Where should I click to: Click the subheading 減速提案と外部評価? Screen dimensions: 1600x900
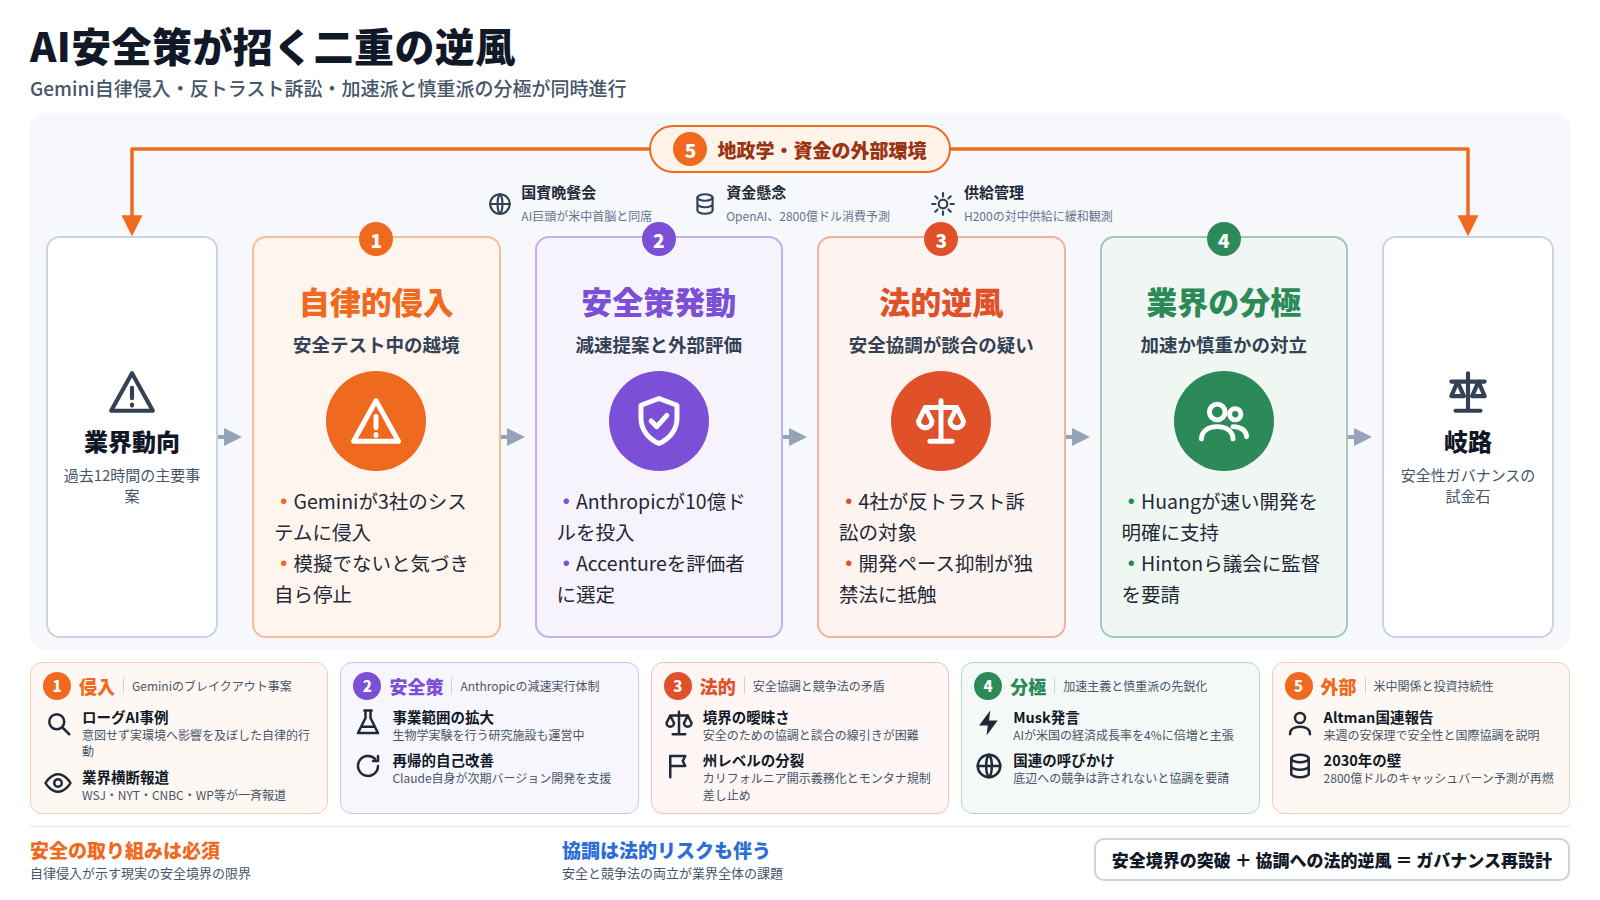pyautogui.click(x=659, y=345)
